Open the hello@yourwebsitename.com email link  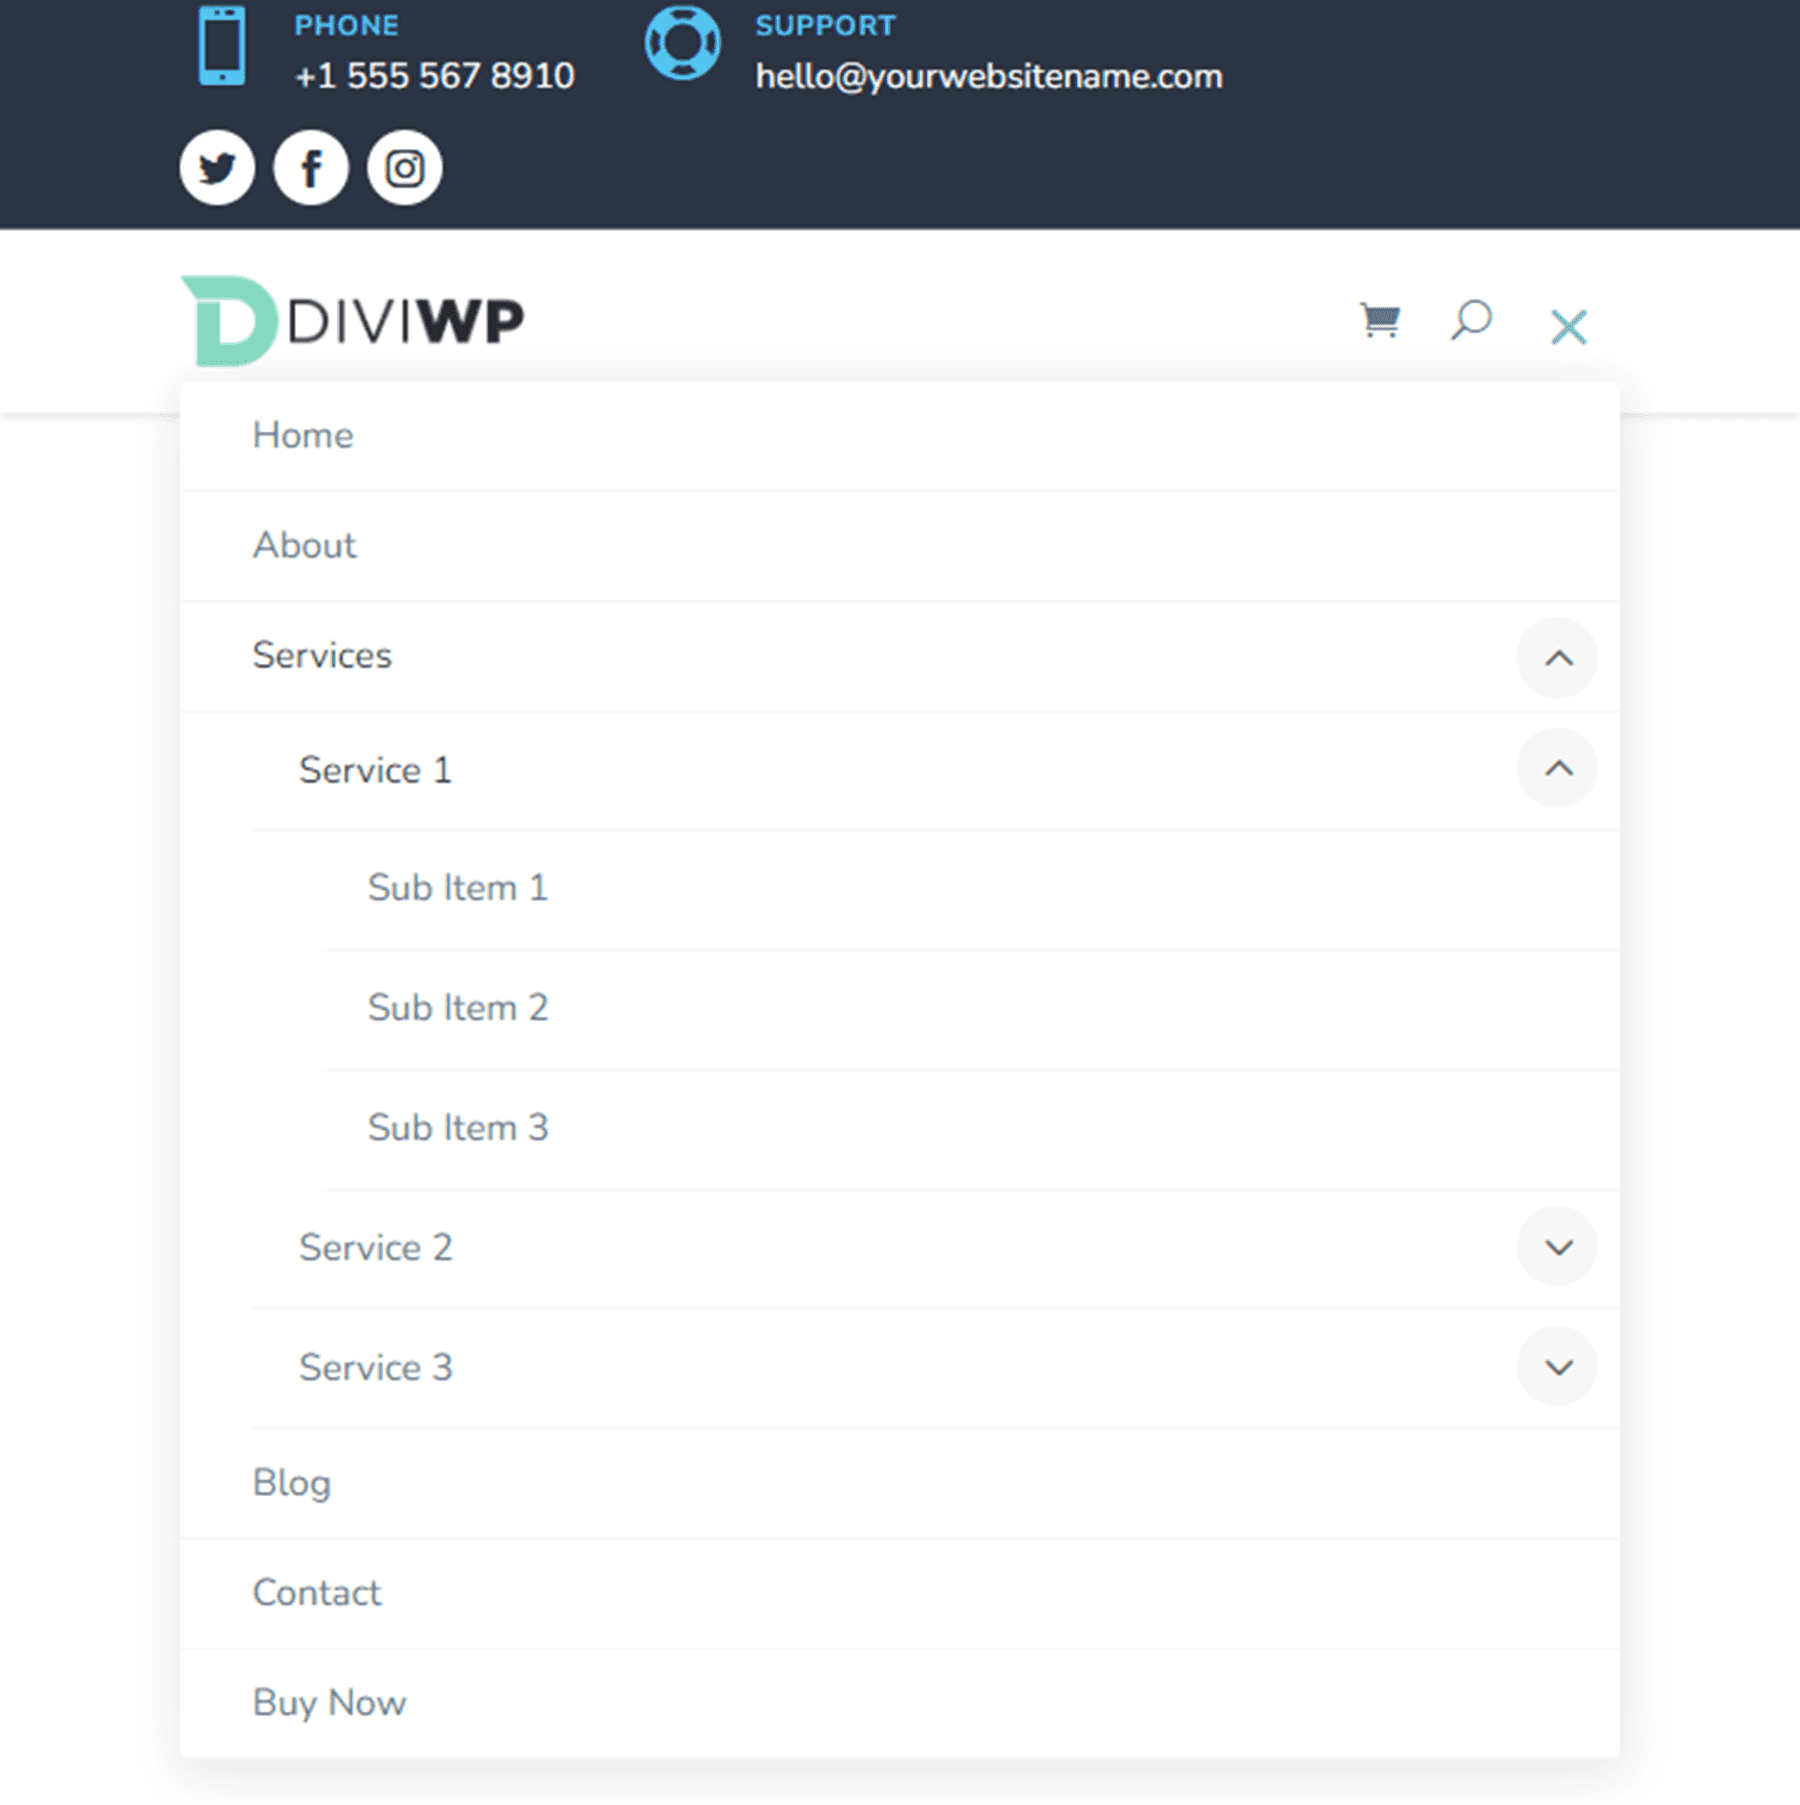click(989, 76)
